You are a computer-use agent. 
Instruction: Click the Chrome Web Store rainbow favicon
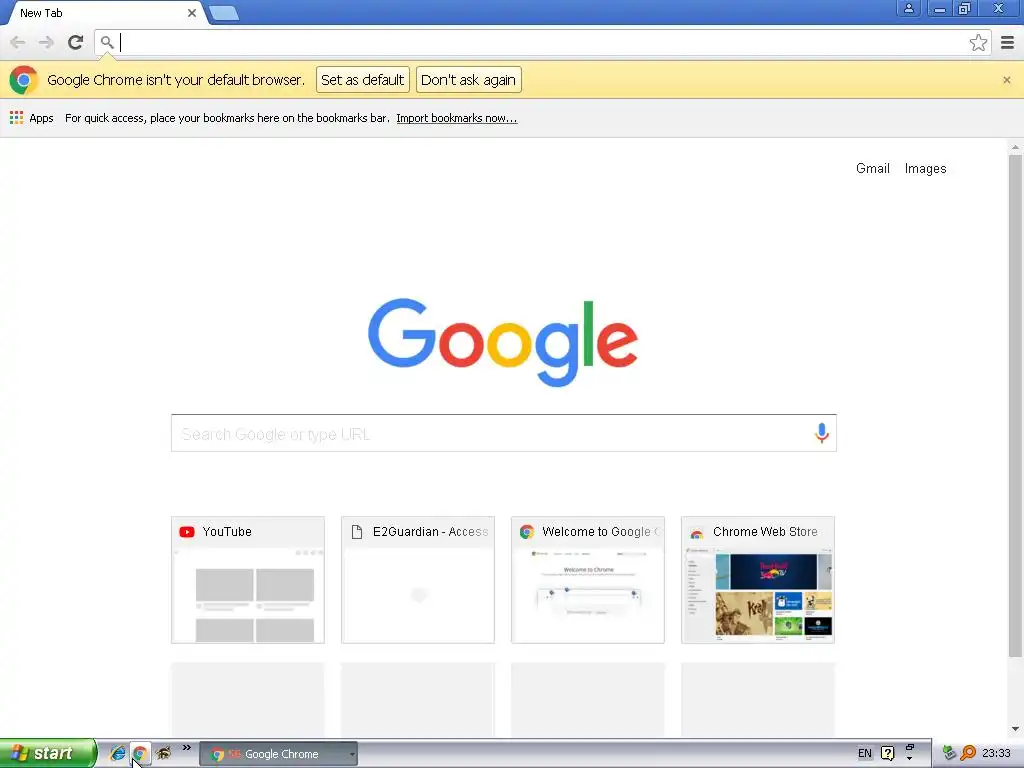coord(697,532)
